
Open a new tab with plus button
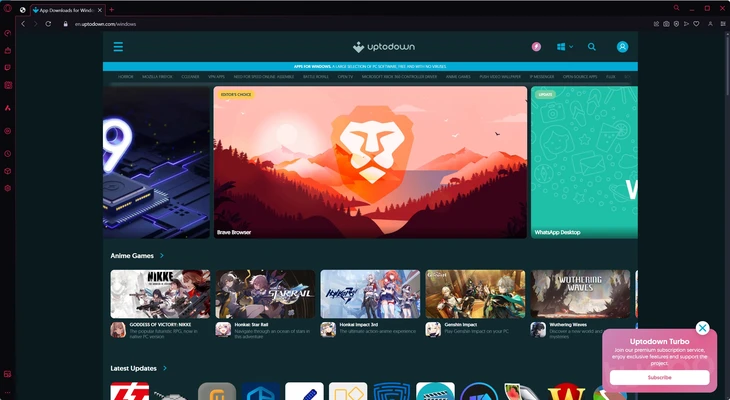tap(111, 10)
